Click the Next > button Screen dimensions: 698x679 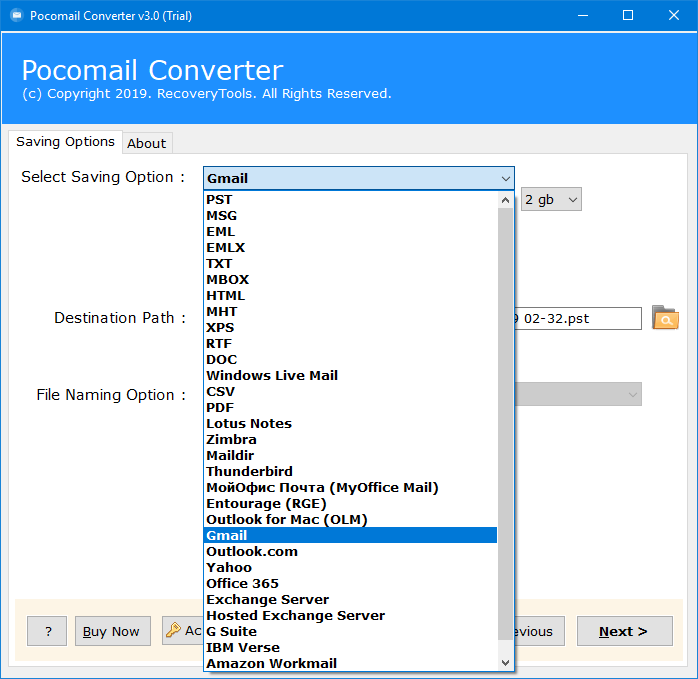click(625, 631)
